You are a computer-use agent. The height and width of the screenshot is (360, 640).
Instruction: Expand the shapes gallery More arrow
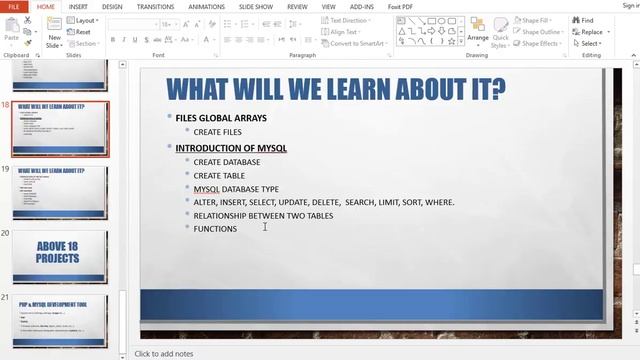pyautogui.click(x=461, y=41)
